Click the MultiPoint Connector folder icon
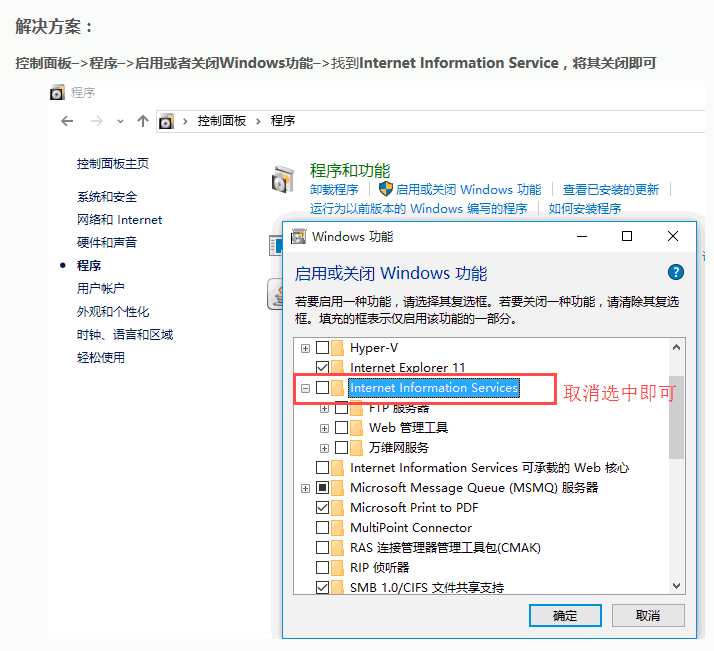This screenshot has width=714, height=651. [x=337, y=528]
